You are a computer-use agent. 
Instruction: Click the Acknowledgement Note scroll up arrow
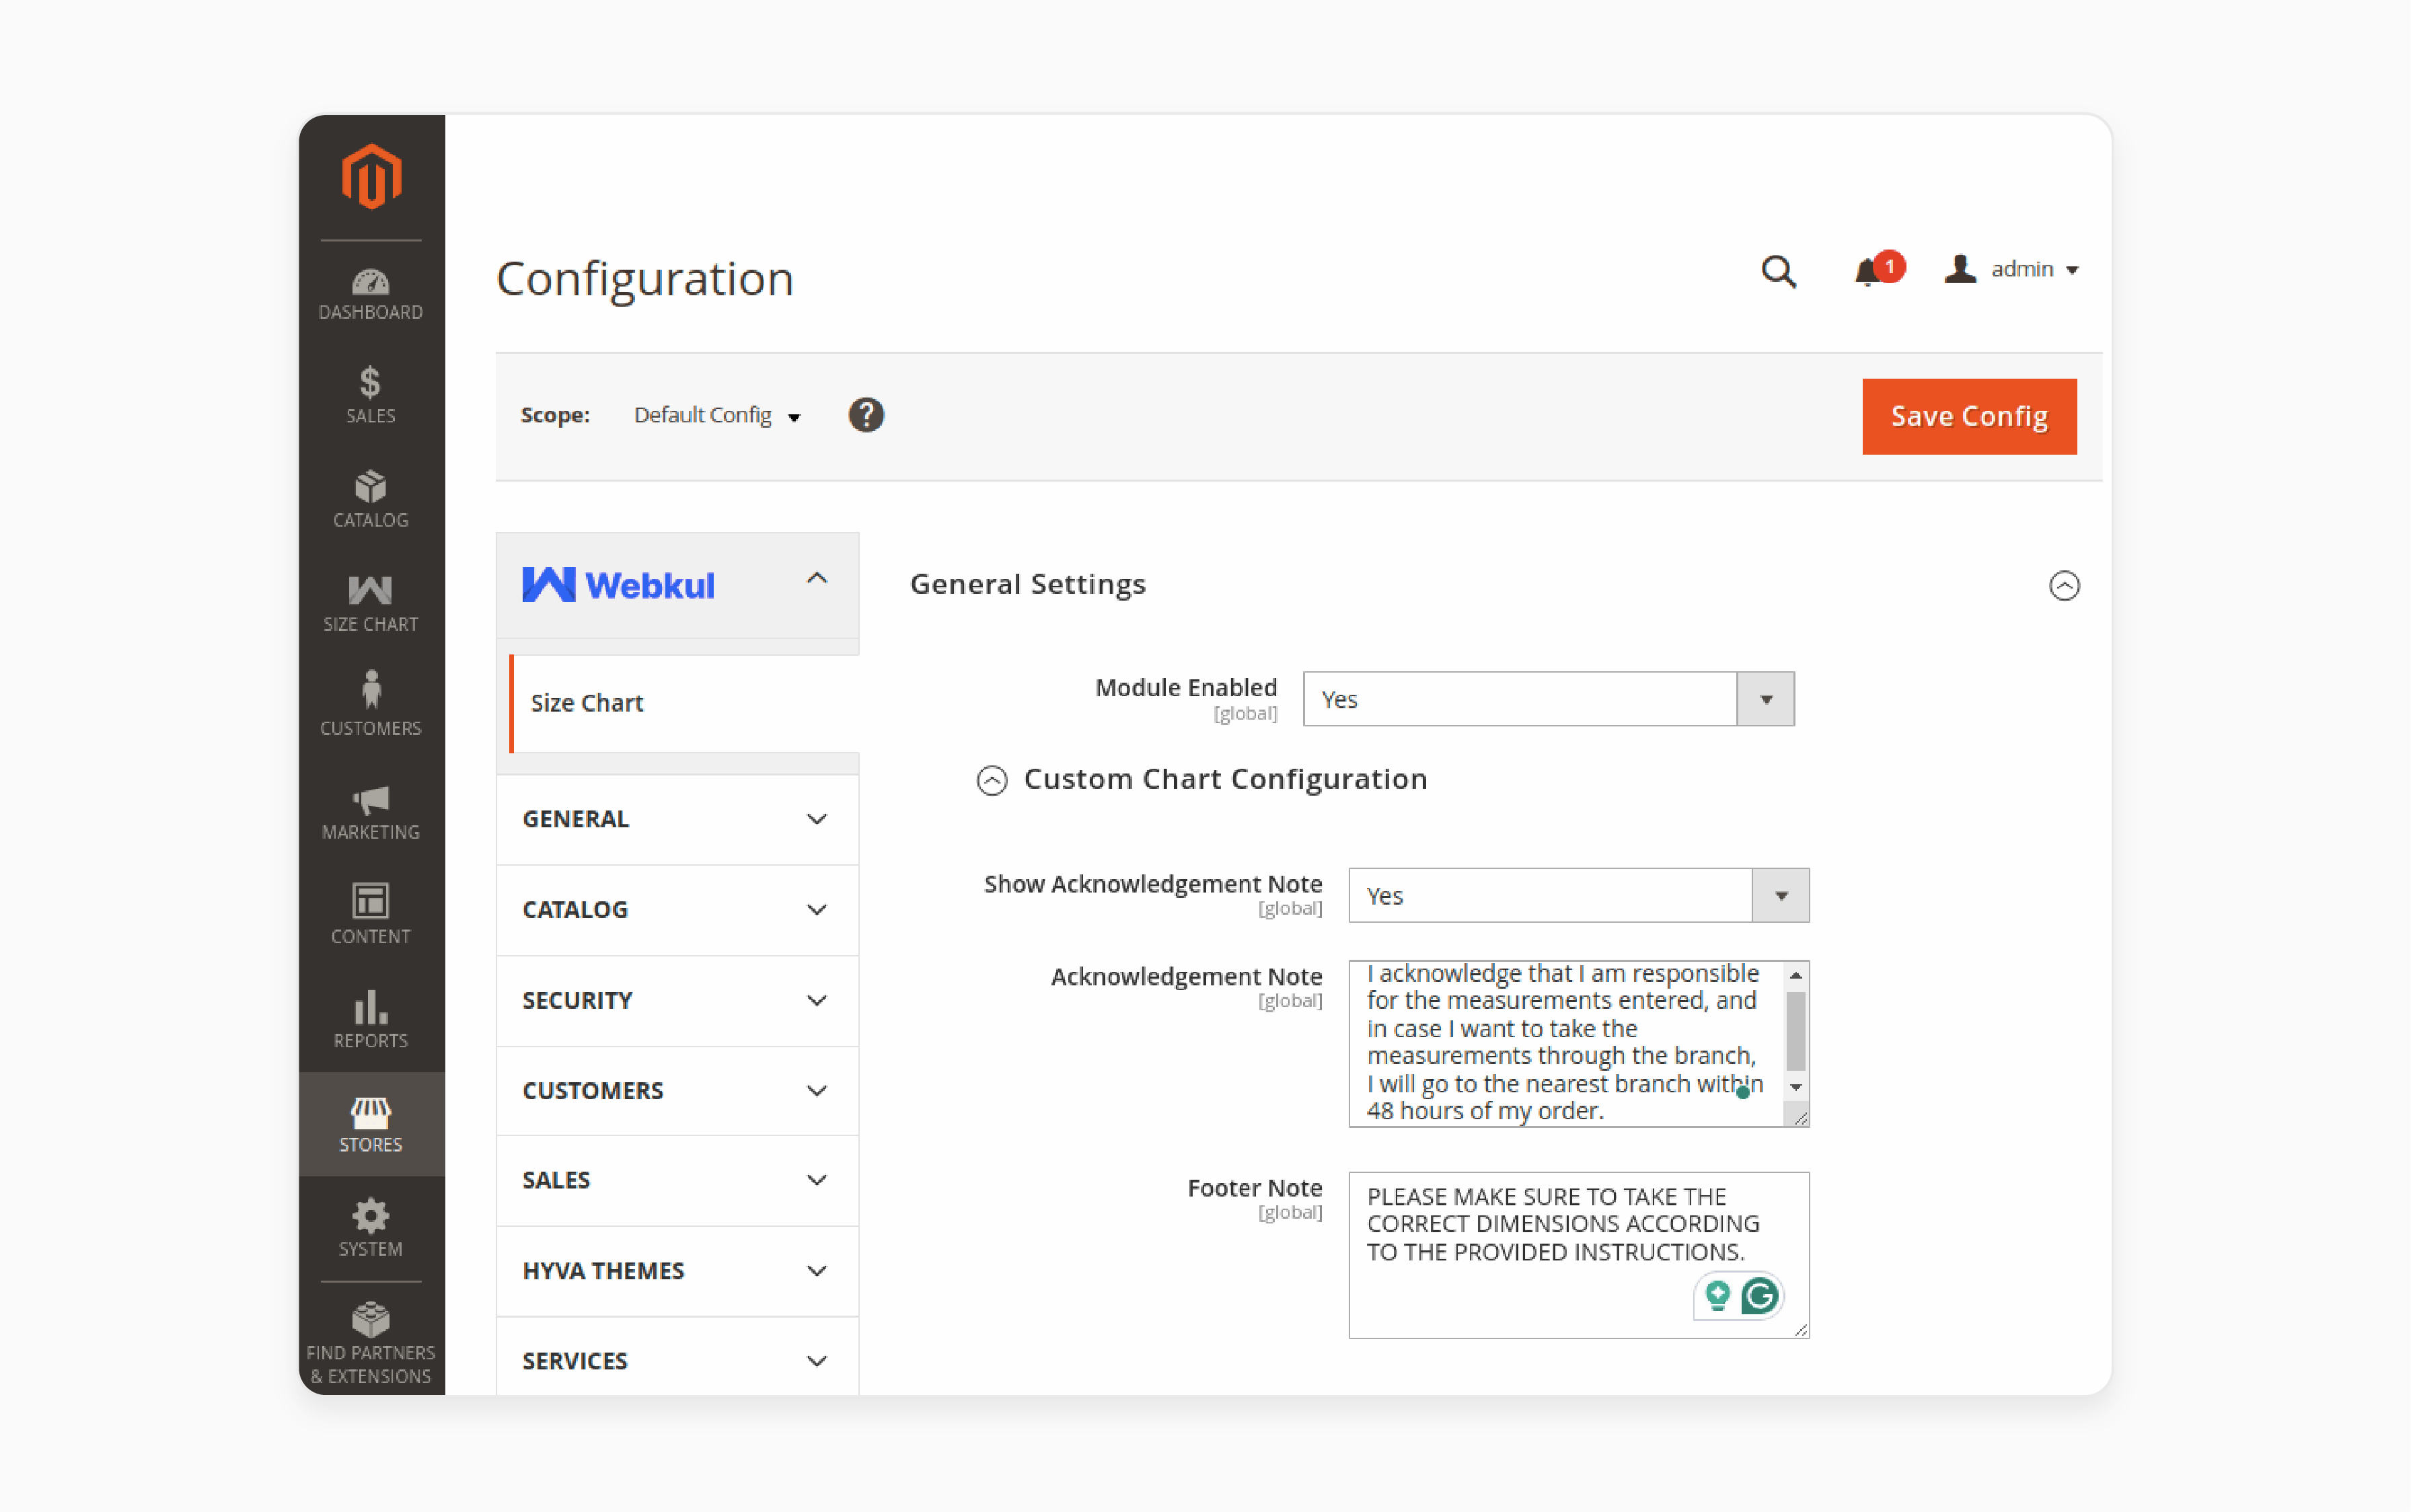(x=1796, y=975)
